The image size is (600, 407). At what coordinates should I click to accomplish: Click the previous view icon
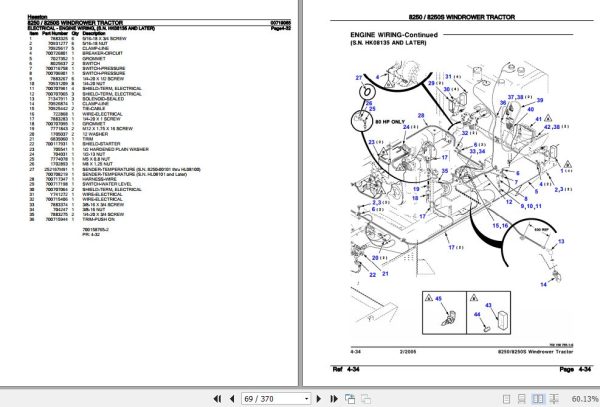[x=350, y=399]
